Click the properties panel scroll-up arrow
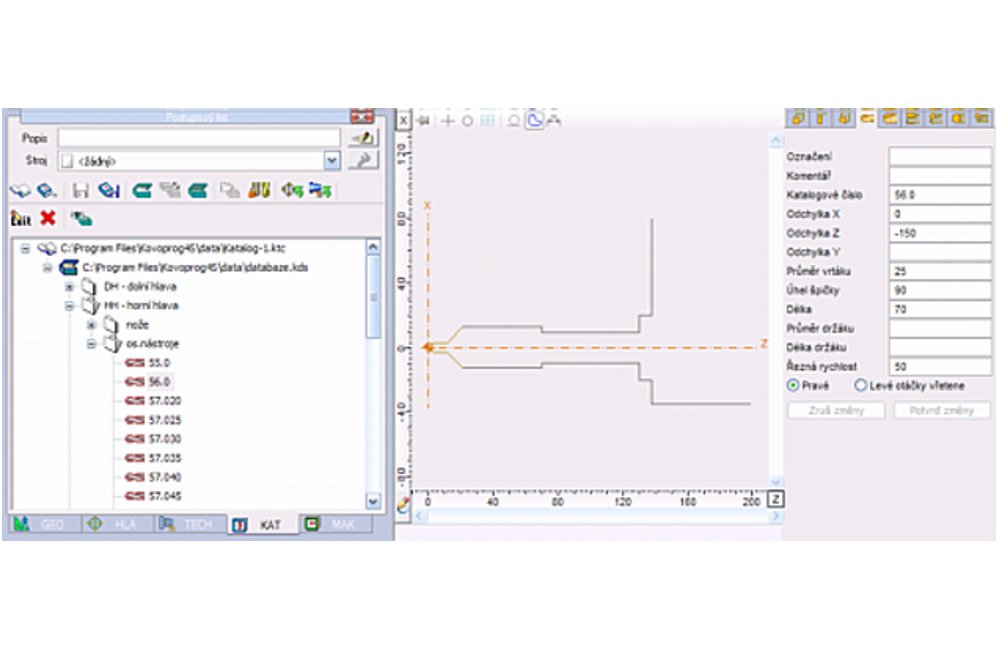1000x664 pixels. point(776,140)
